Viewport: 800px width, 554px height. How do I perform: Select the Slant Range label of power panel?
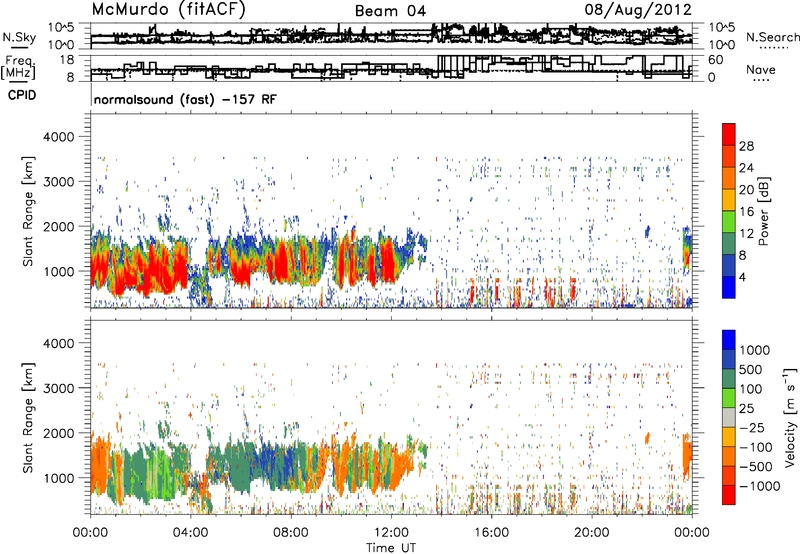28,212
